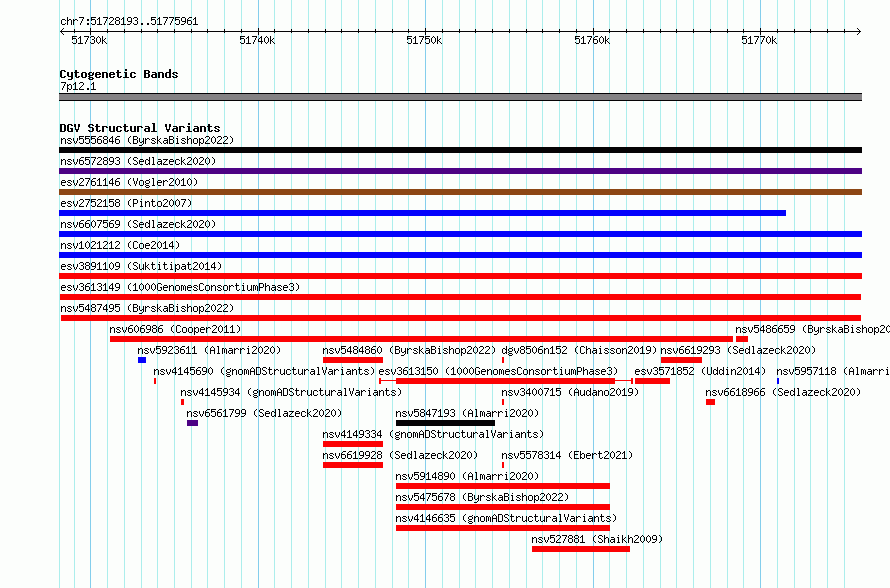The image size is (890, 588).
Task: Click nsv5578314 (Ebert2021) label
Action: click(567, 455)
